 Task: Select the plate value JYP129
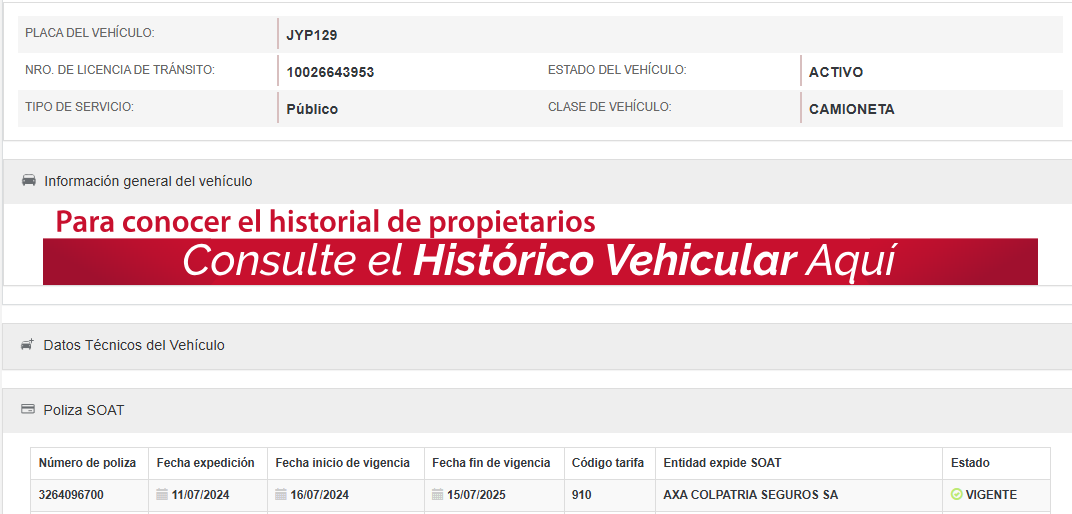312,35
